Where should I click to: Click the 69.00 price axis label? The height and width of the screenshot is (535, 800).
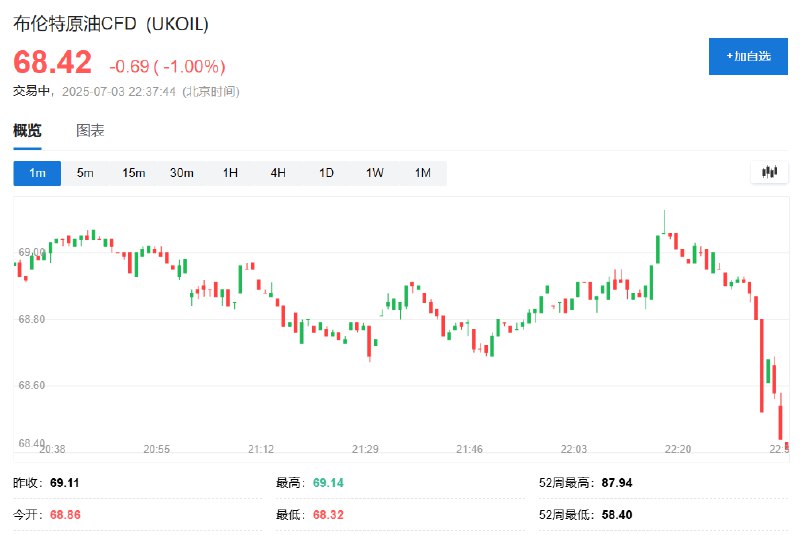[x=32, y=252]
